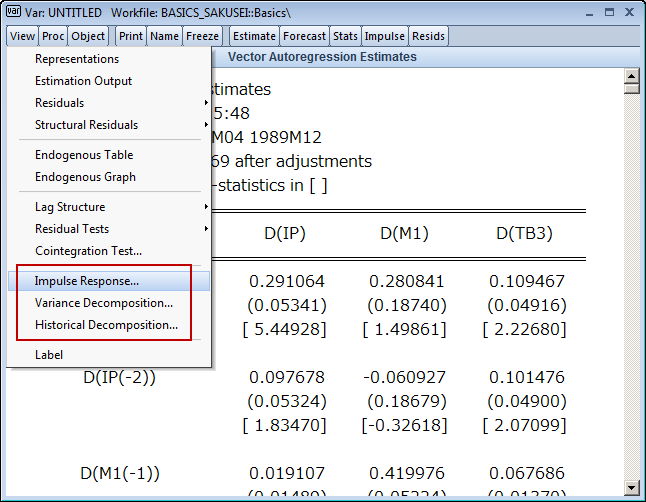Viewport: 646px width, 502px height.
Task: Click the Freeze toolbar button
Action: 203,36
